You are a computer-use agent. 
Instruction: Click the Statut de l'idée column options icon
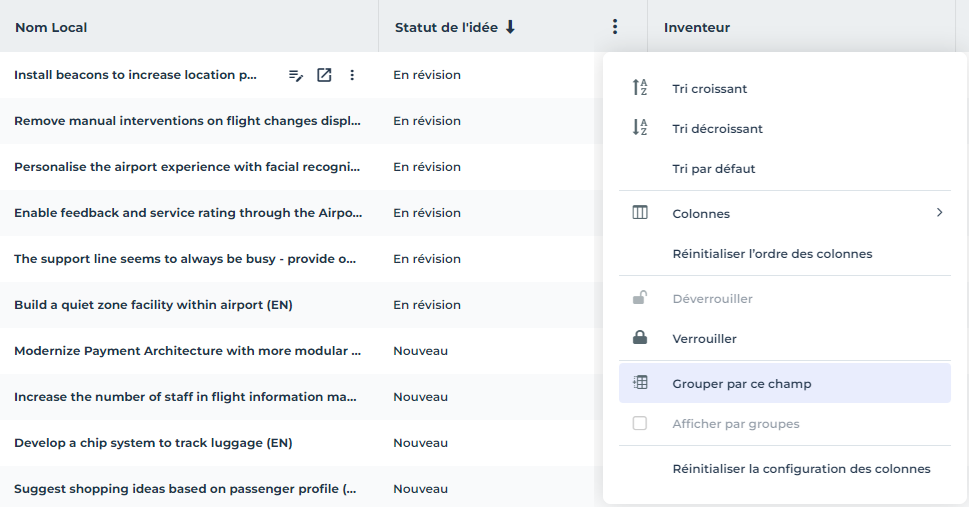click(x=615, y=27)
